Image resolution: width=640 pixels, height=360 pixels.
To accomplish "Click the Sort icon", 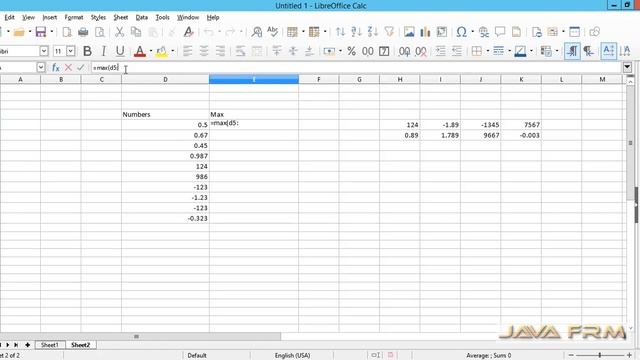I will [x=340, y=32].
